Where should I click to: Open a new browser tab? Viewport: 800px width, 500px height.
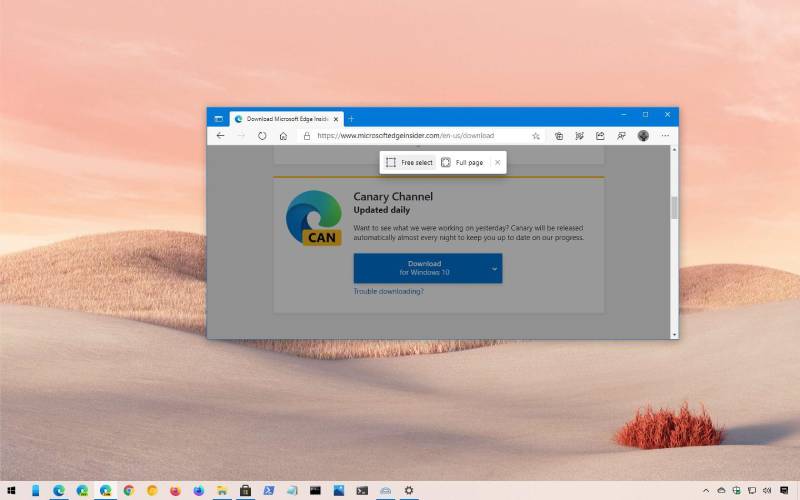(351, 118)
